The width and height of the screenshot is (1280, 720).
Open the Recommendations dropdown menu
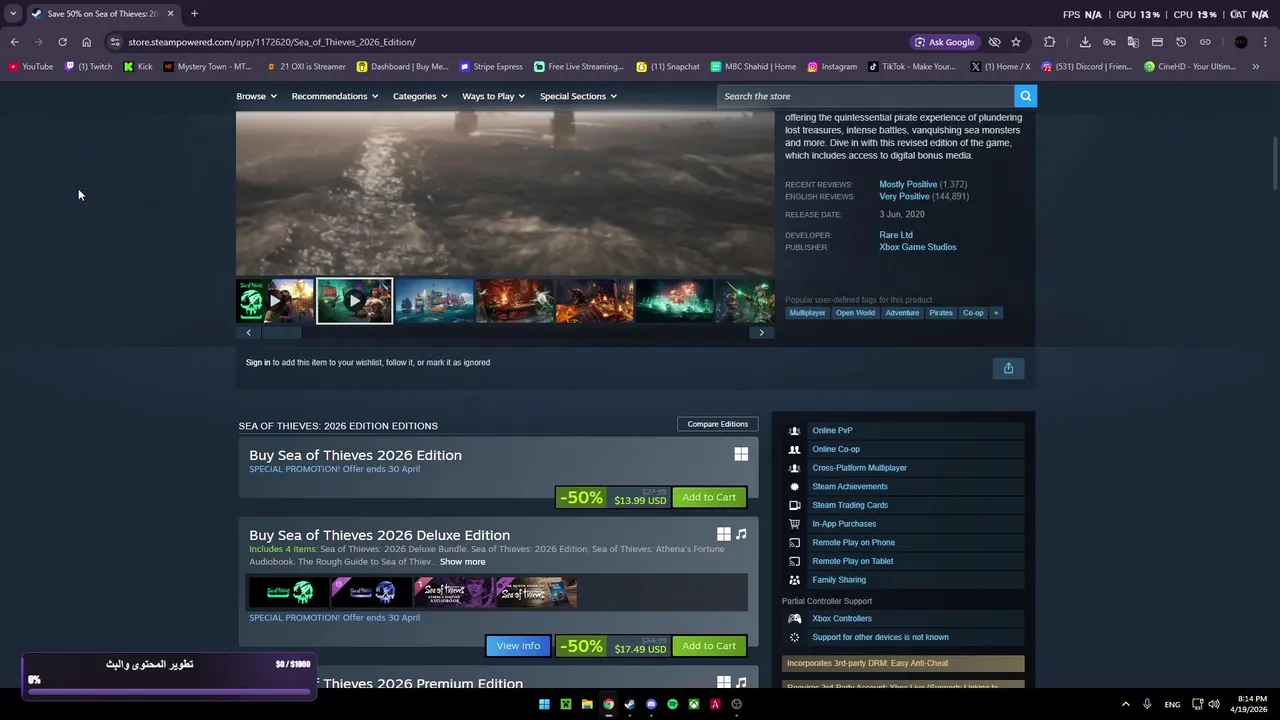tap(335, 96)
